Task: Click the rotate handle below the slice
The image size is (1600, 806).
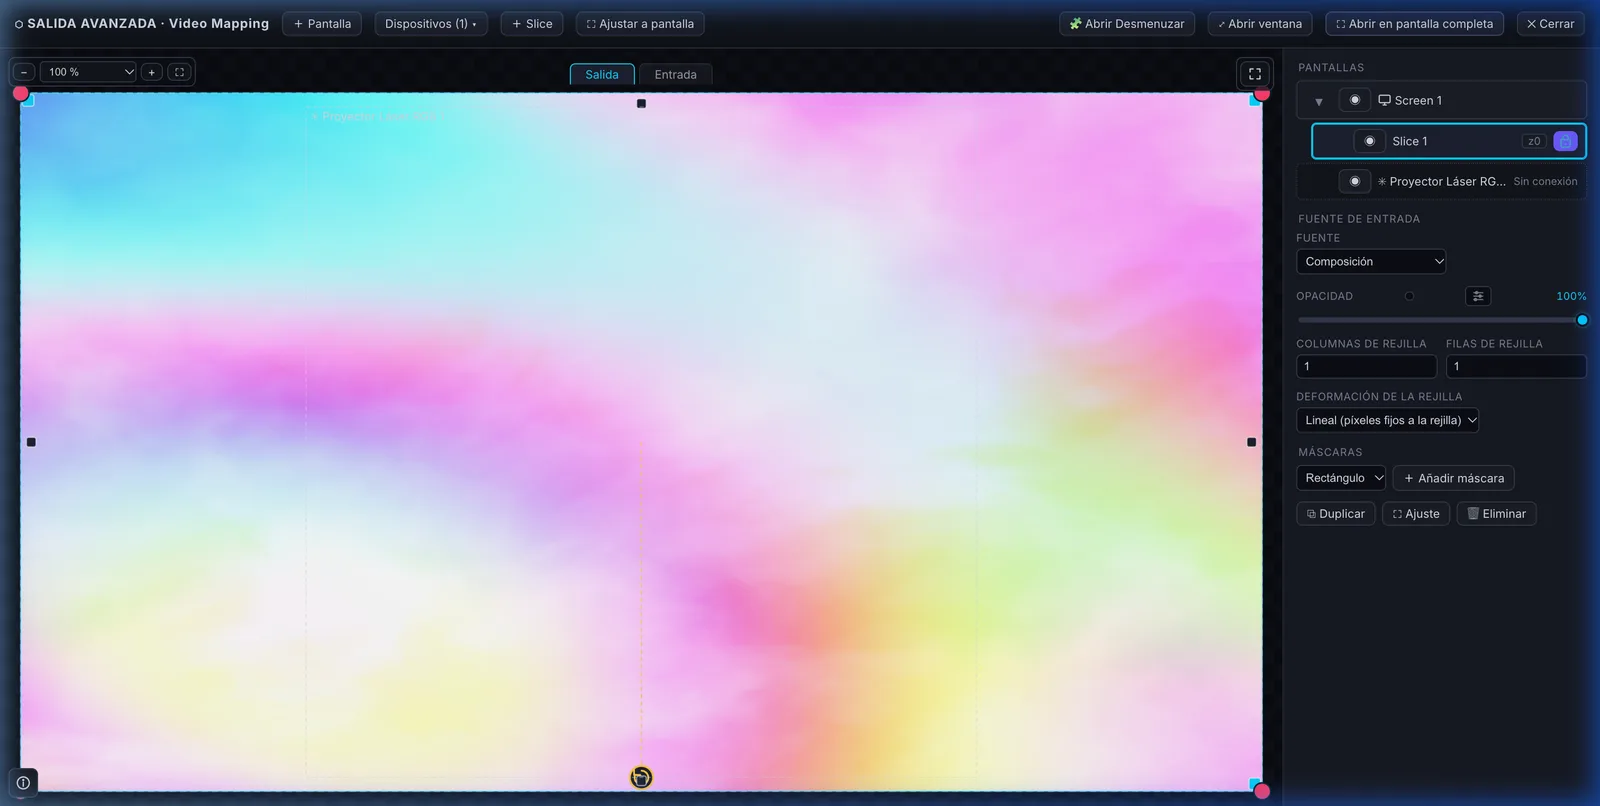Action: 641,777
